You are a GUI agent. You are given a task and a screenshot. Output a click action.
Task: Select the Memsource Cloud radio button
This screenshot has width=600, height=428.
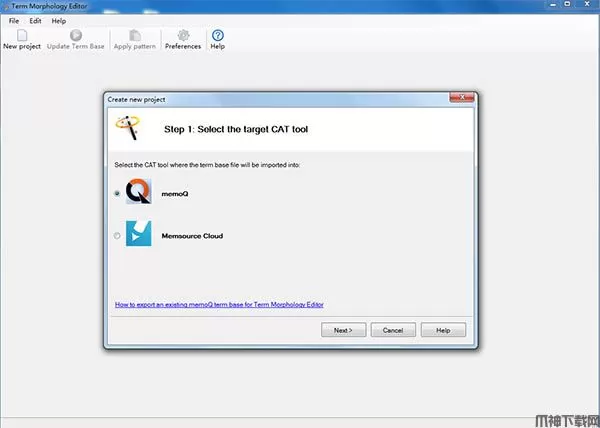click(x=117, y=236)
